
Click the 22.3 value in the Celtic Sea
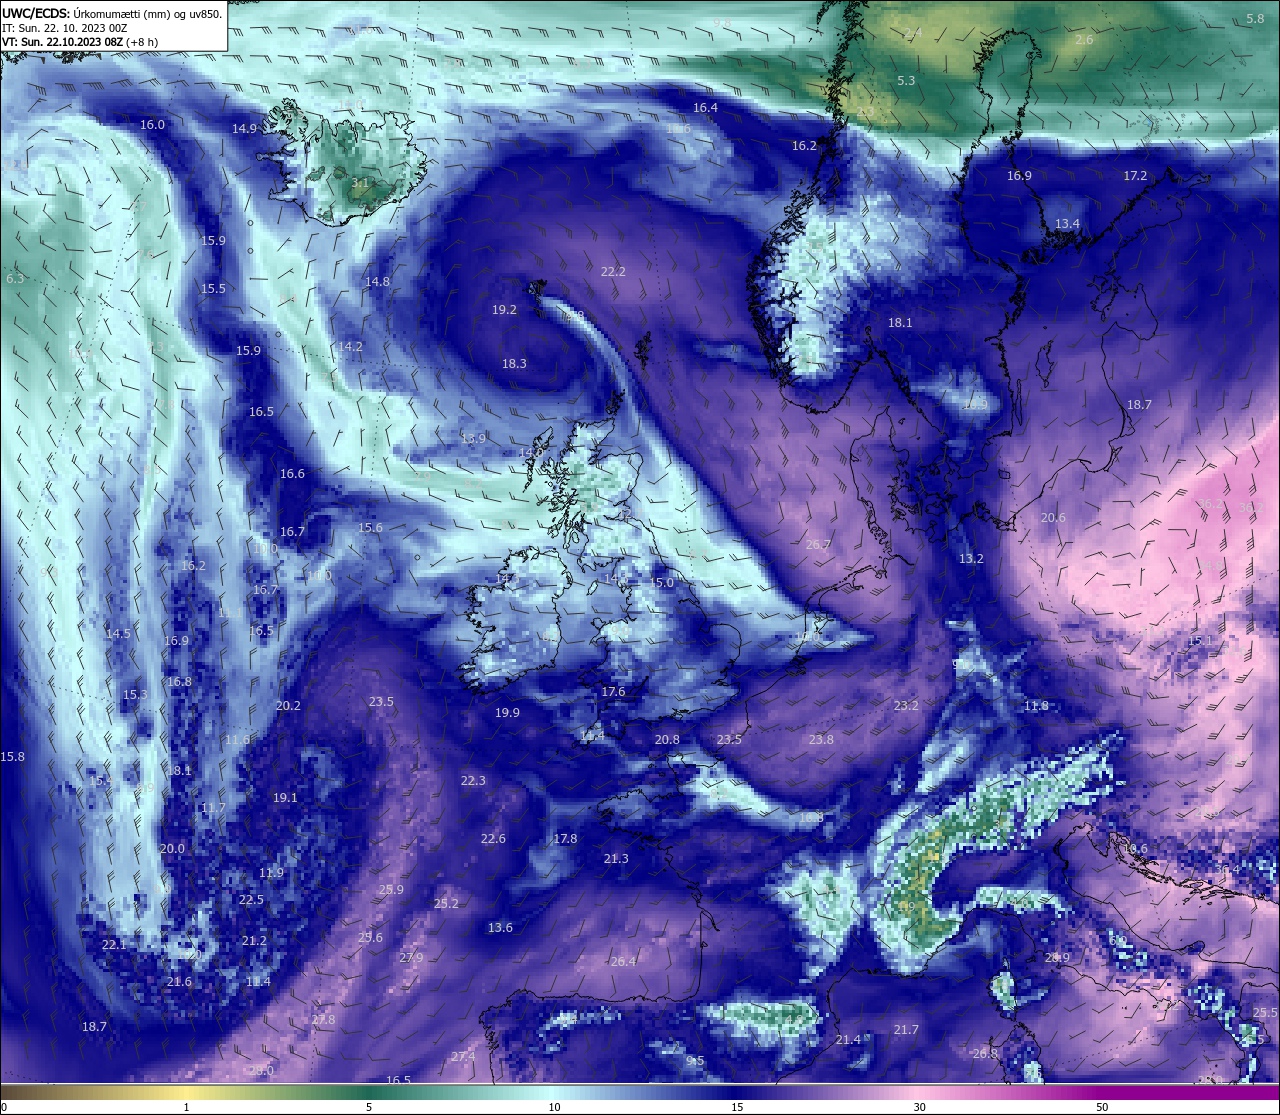[473, 781]
